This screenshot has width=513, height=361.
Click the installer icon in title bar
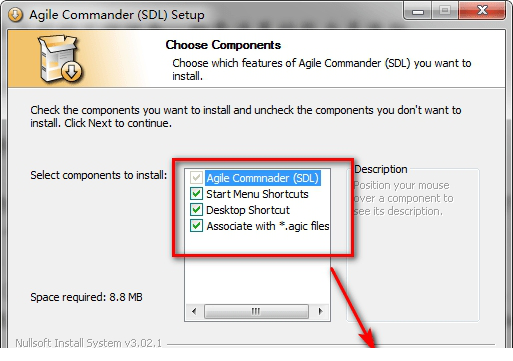click(x=15, y=15)
